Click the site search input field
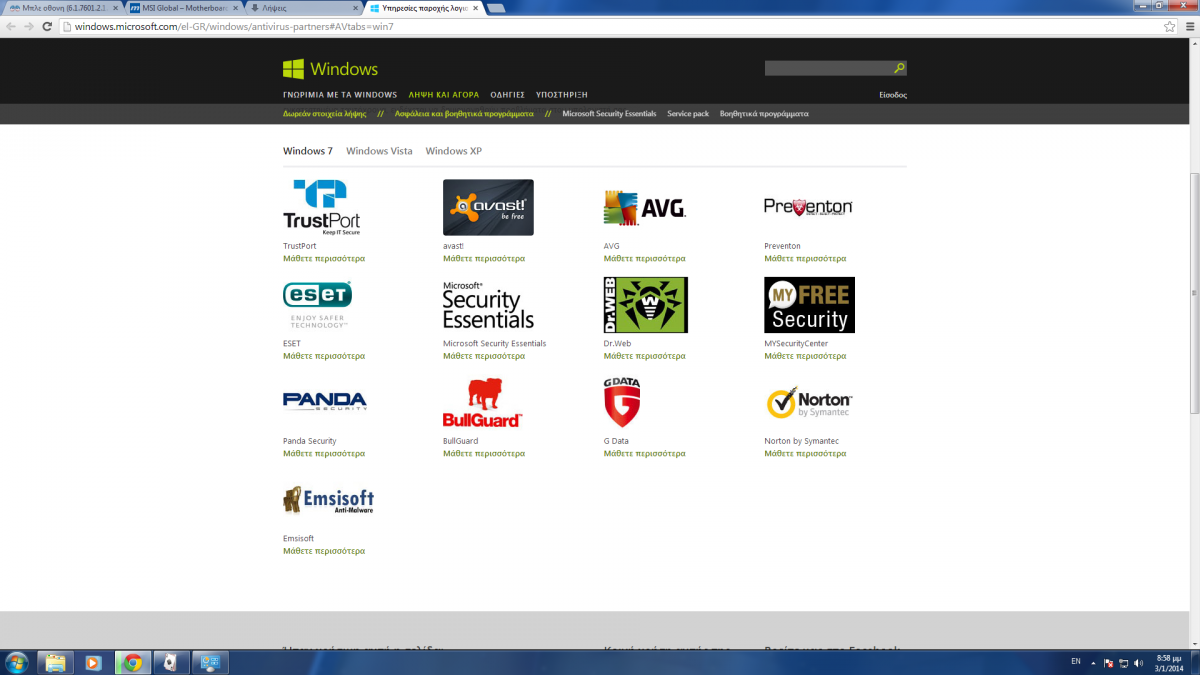 click(828, 68)
